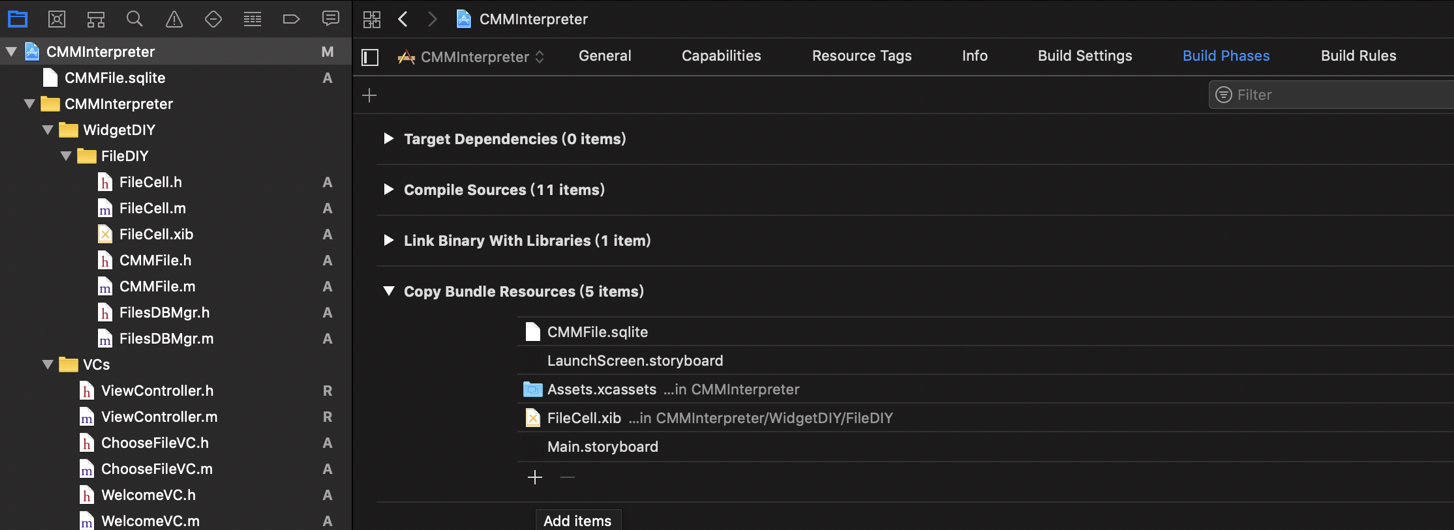Click the CMMFile.sqlite file icon in resources

(533, 332)
